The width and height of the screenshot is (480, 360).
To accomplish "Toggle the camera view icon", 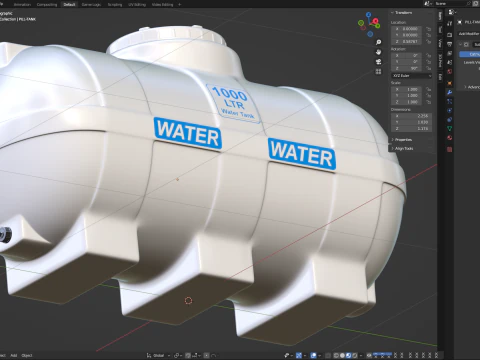I will click(x=378, y=62).
